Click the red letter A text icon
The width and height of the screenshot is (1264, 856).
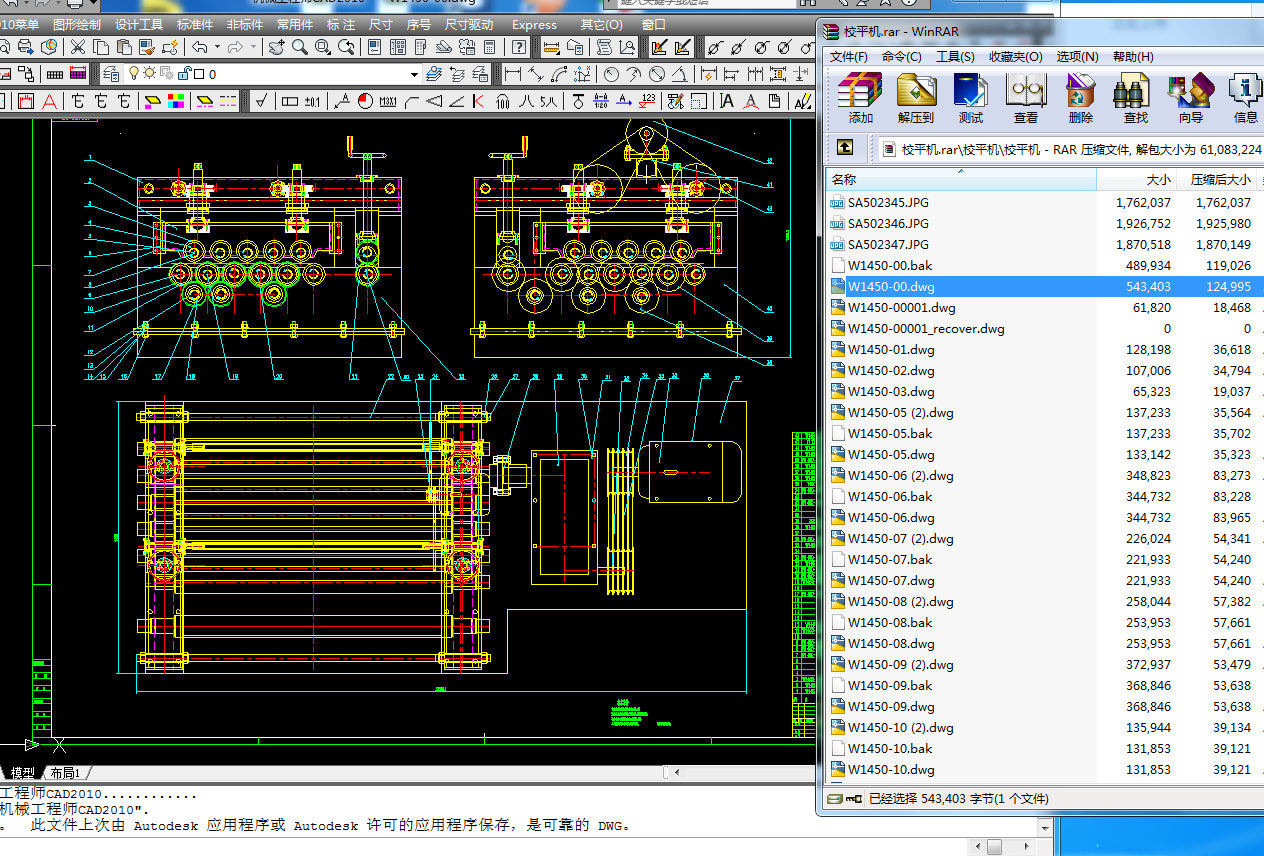50,101
